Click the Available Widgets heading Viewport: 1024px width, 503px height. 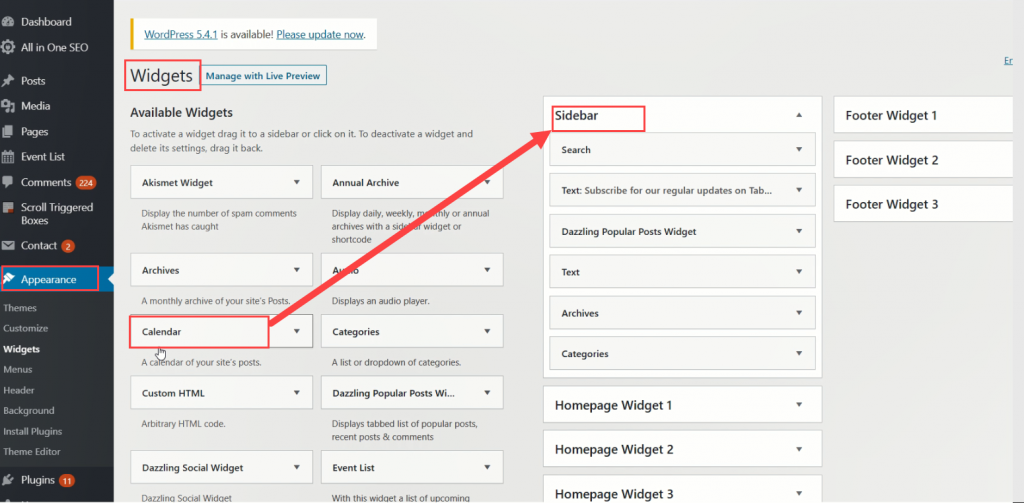(x=182, y=112)
